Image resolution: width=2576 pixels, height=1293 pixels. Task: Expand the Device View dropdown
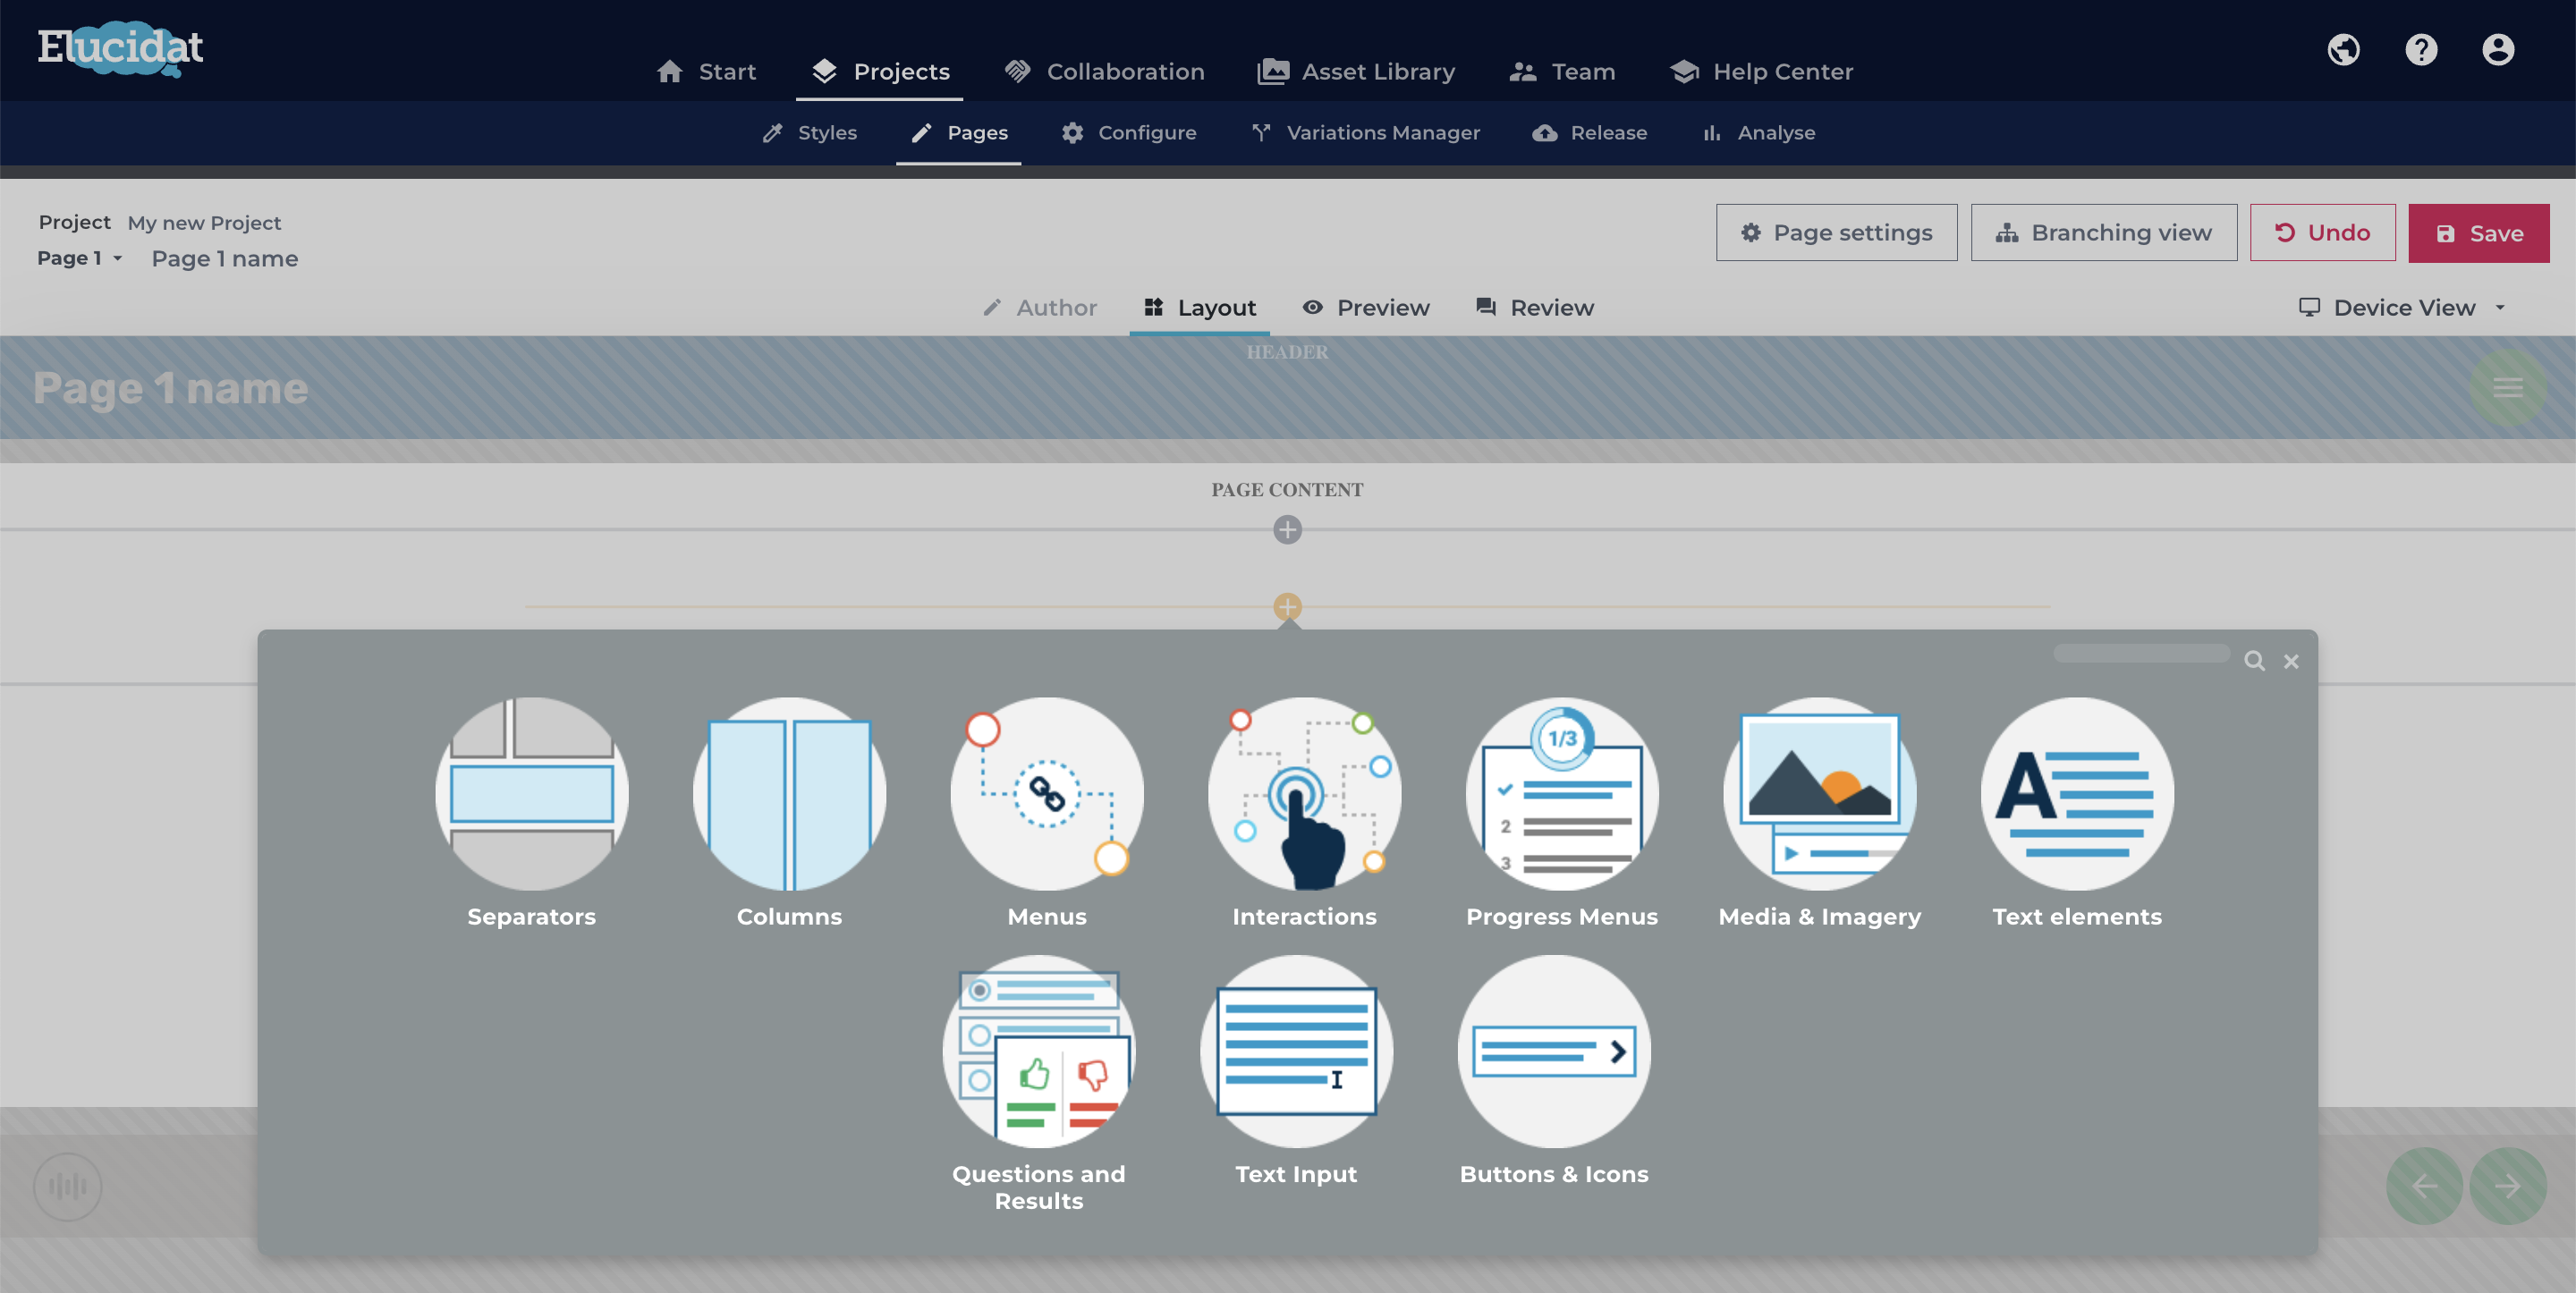[2402, 308]
